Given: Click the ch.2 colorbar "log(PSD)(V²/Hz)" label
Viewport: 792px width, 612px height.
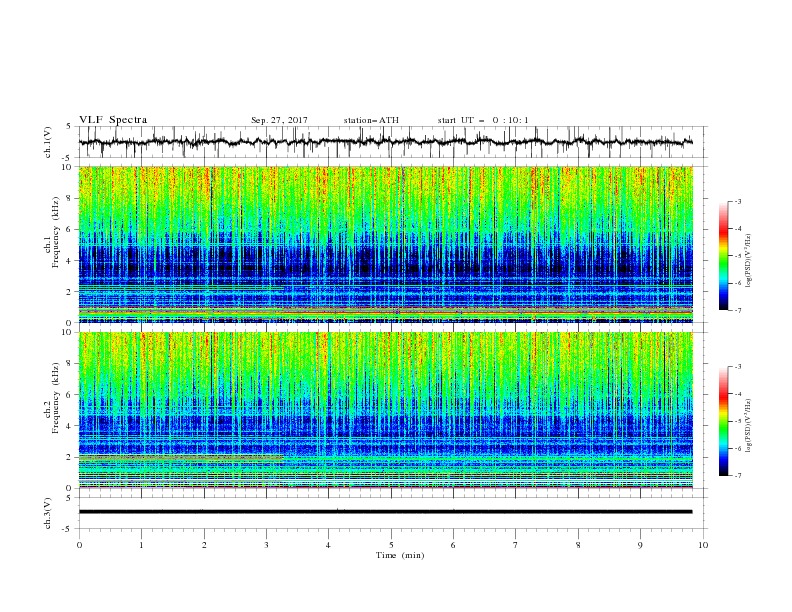Looking at the screenshot, I should (749, 425).
